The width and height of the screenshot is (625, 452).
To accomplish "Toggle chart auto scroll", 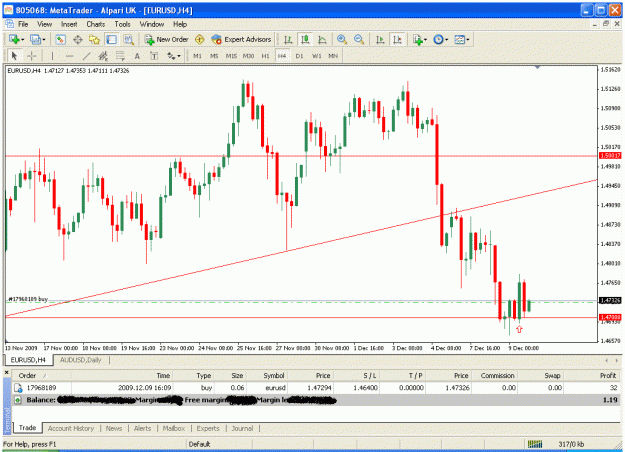I will pos(380,39).
